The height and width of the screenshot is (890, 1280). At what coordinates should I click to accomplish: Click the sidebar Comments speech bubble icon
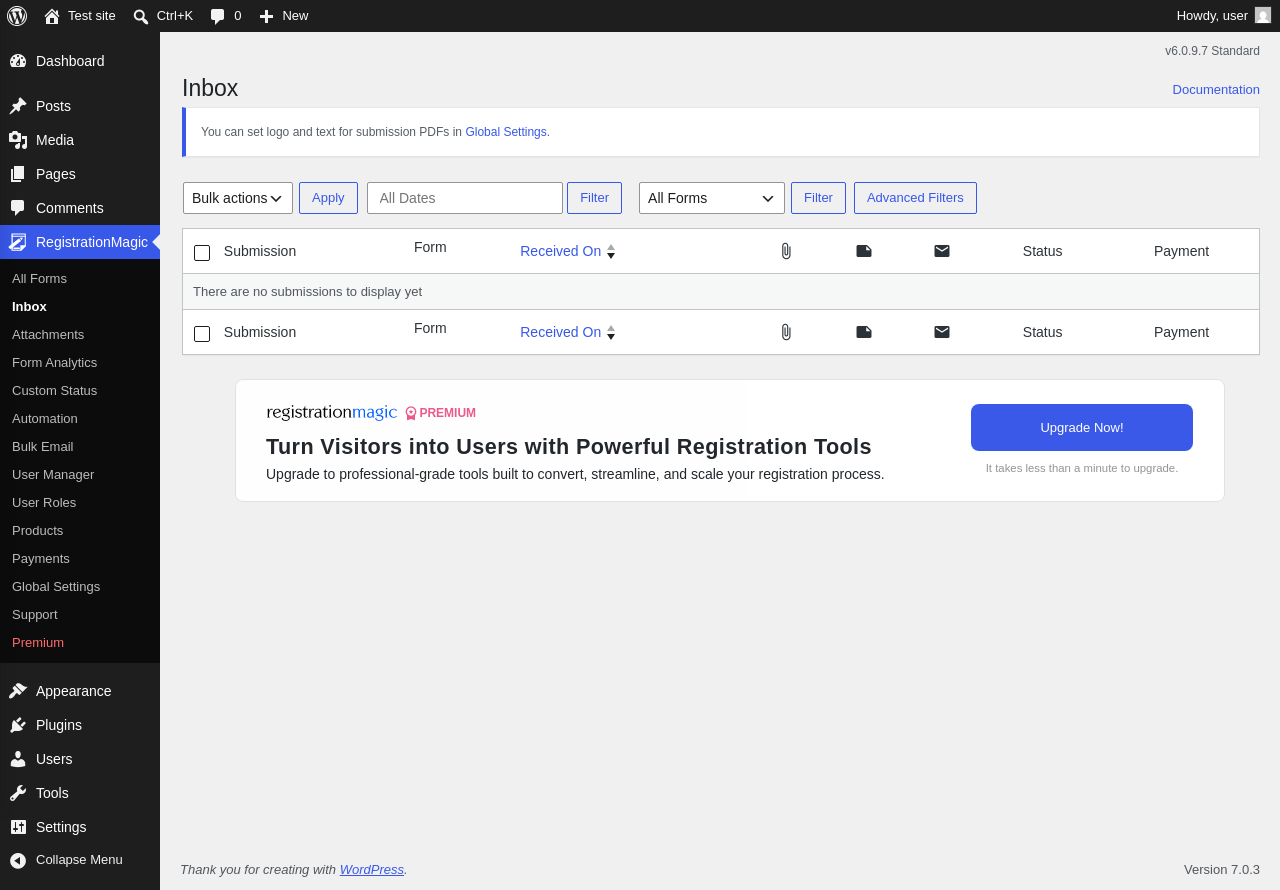18,208
